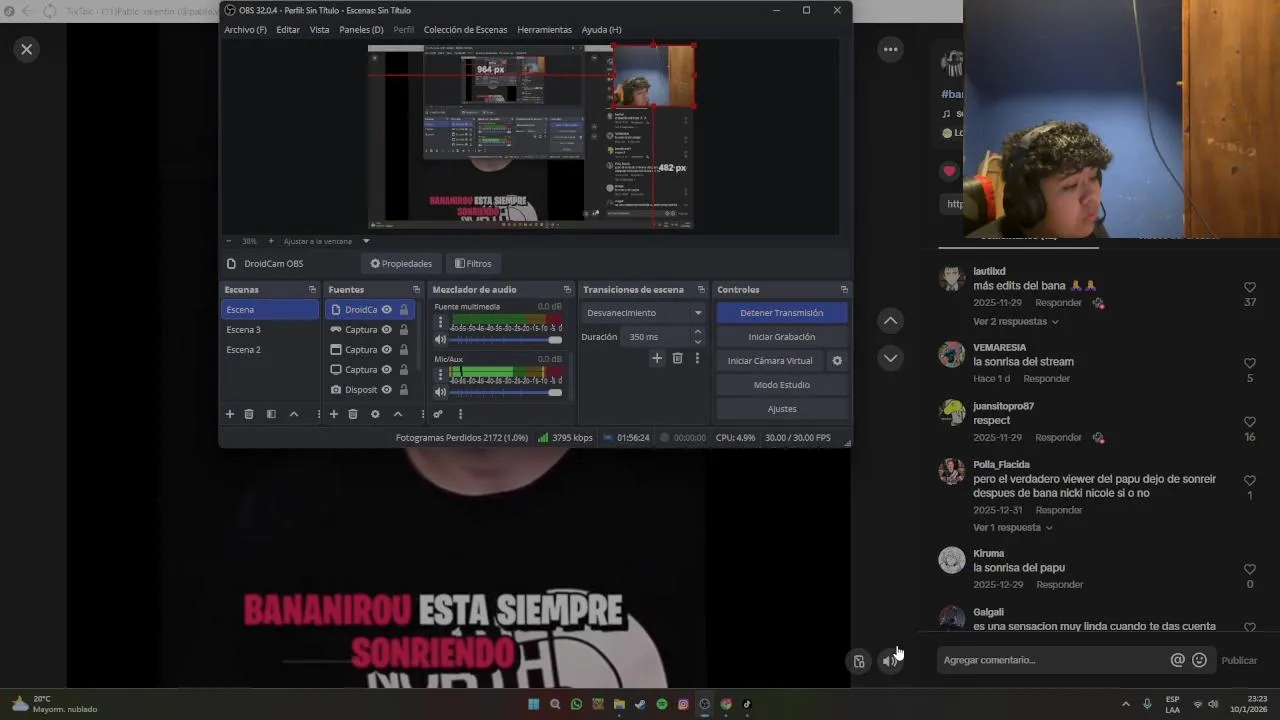
Task: Go to previous TikTok video arrow
Action: pyautogui.click(x=890, y=321)
